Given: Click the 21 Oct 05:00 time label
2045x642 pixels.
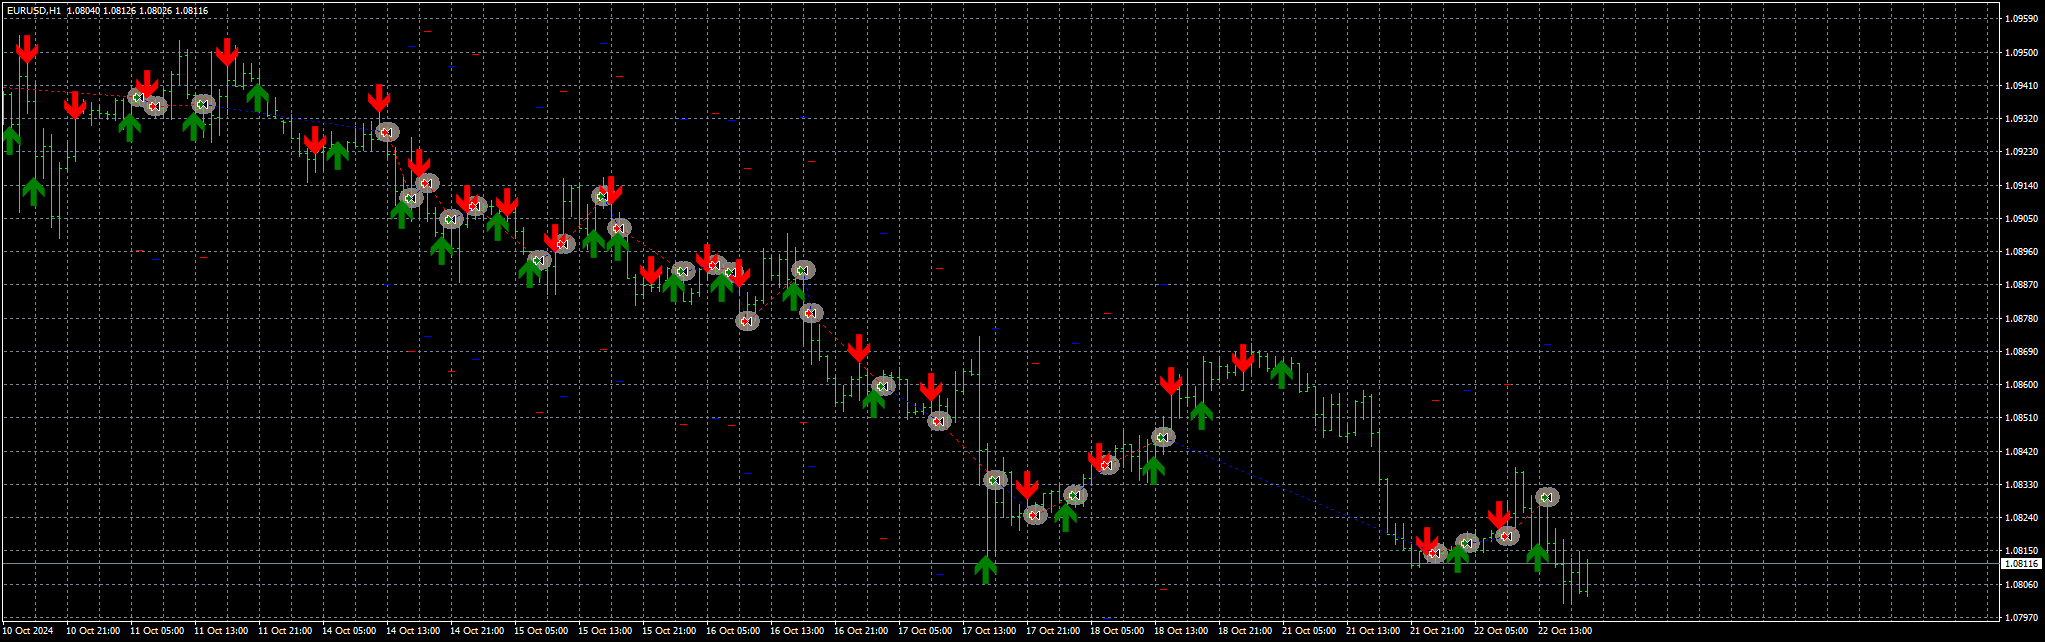Looking at the screenshot, I should 1309,631.
